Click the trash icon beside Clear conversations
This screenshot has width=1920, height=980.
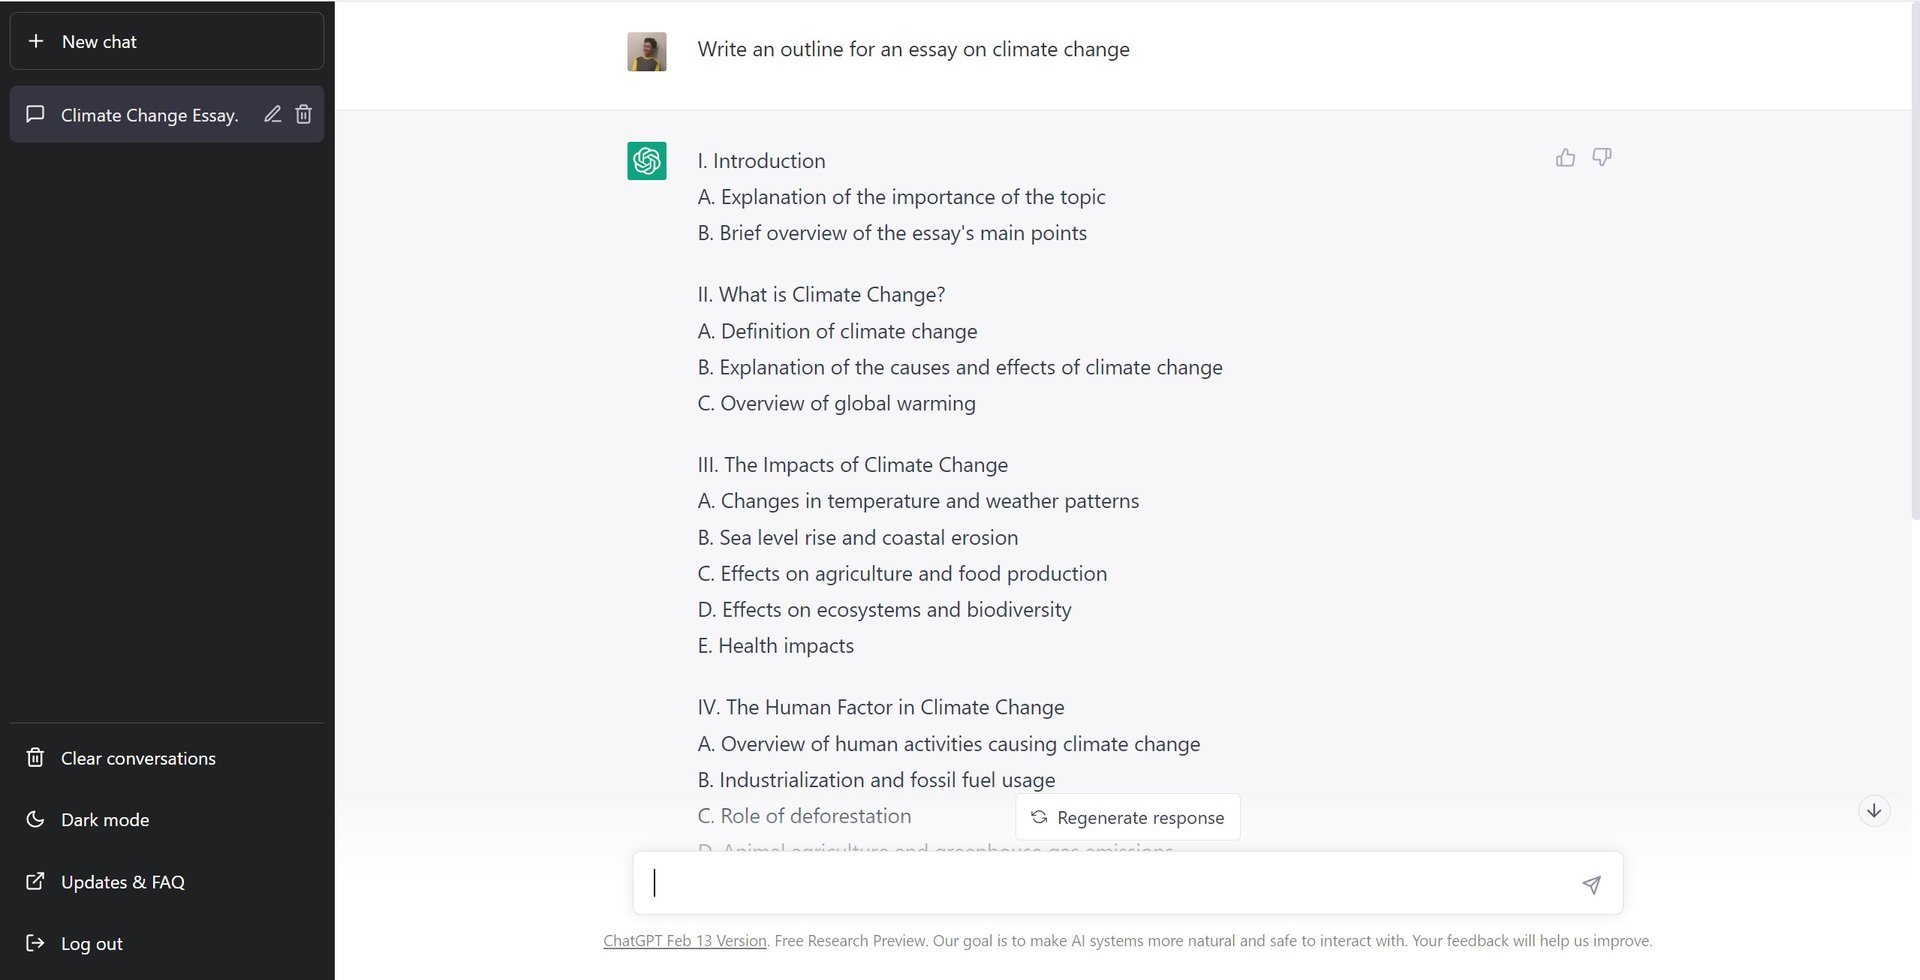coord(35,758)
